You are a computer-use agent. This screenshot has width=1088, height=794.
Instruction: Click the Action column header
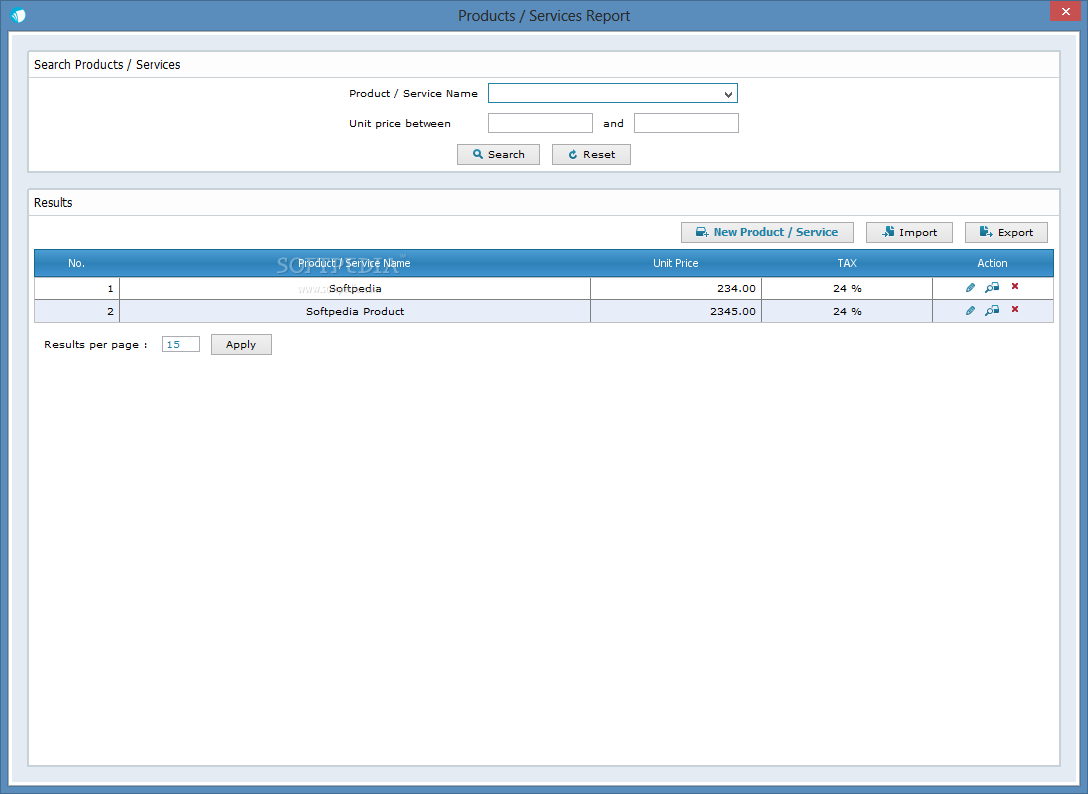[992, 263]
